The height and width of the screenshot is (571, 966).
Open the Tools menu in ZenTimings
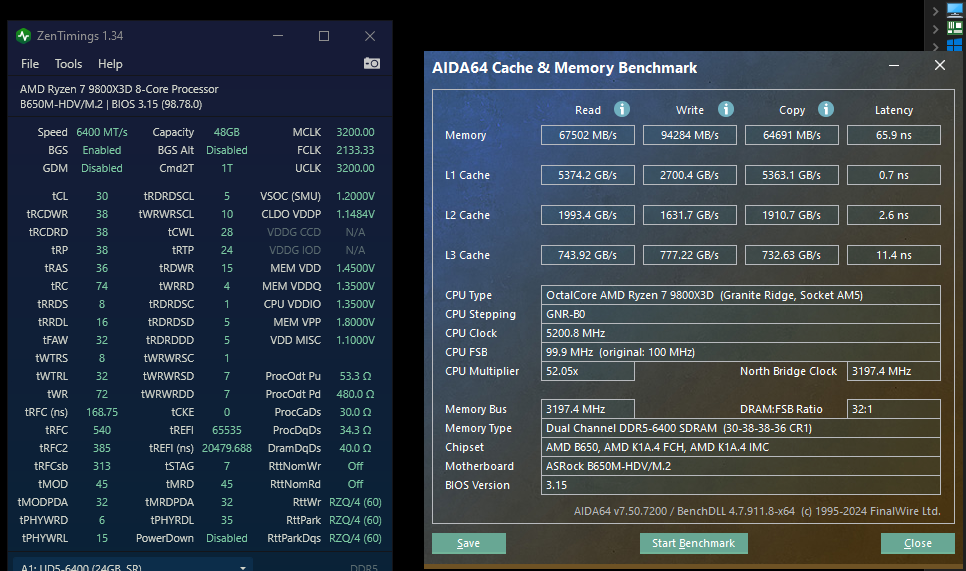click(x=68, y=63)
